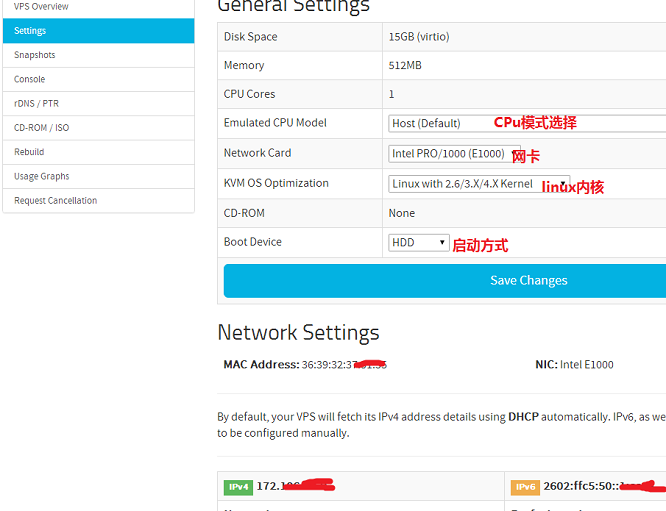Click the green IPv4 badge

[x=239, y=487]
